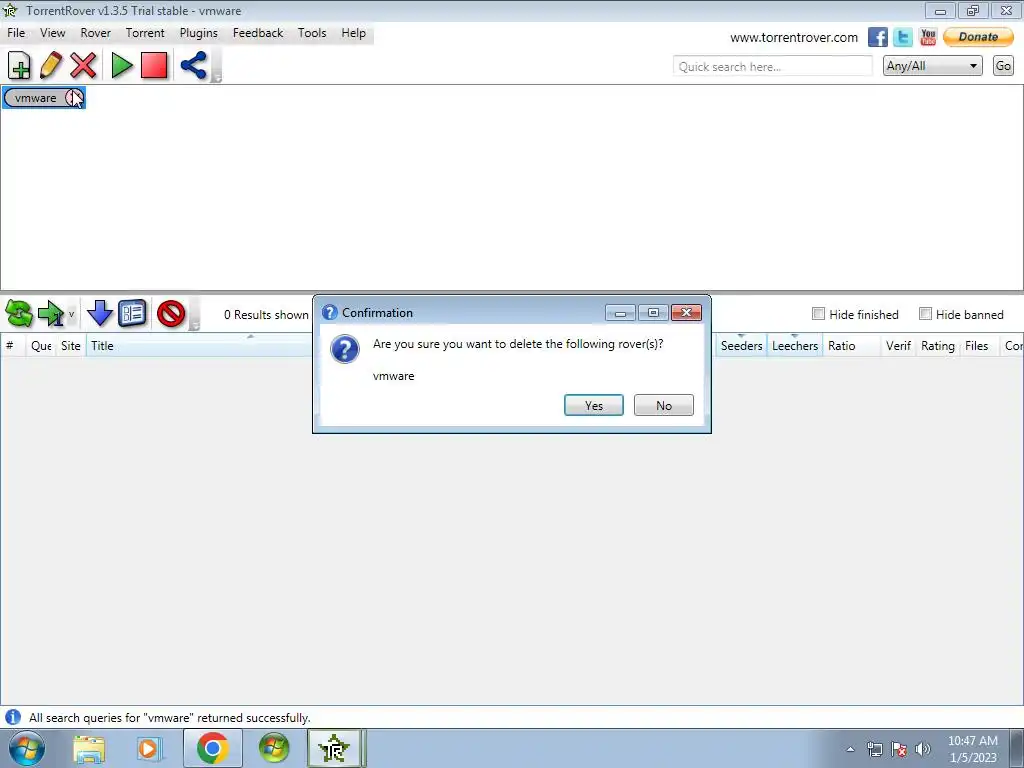1024x768 pixels.
Task: Open the Windows Start button
Action: click(27, 748)
